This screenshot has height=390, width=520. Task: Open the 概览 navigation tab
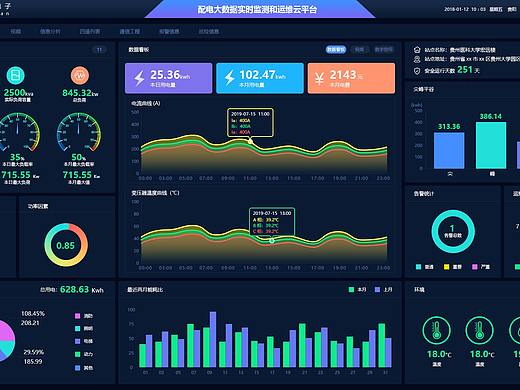pos(16,32)
